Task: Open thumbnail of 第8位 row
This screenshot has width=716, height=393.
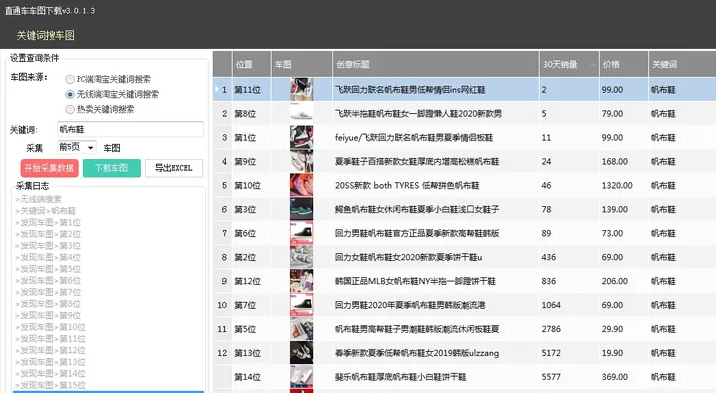Action: pos(301,114)
